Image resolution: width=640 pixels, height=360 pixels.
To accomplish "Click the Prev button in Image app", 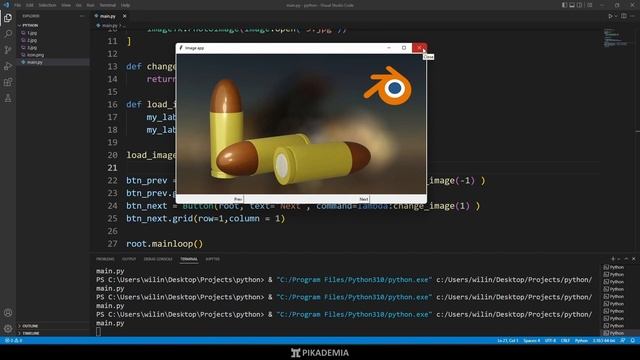I will pyautogui.click(x=238, y=199).
